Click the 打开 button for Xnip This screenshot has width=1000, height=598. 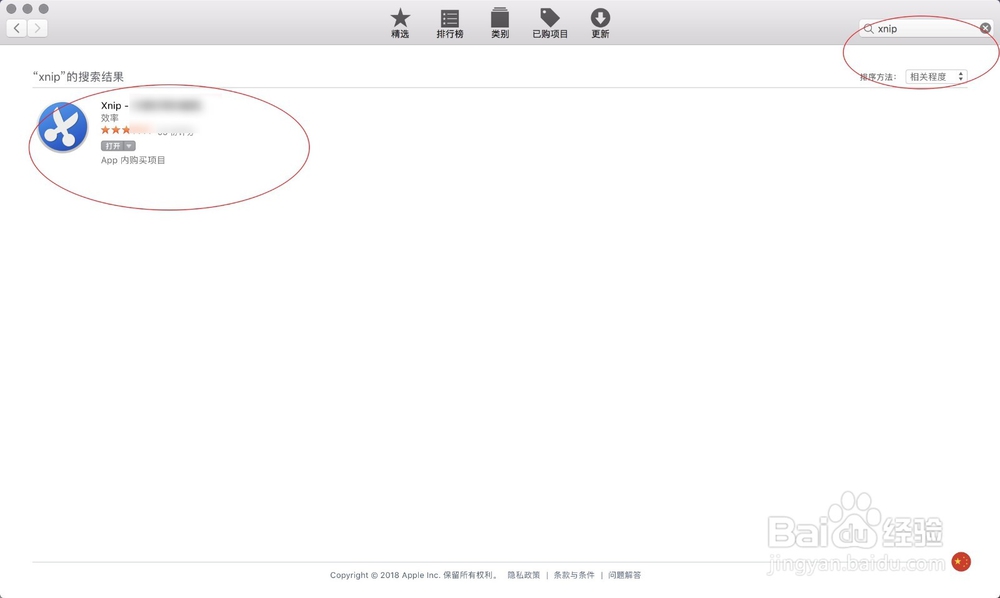(x=113, y=146)
